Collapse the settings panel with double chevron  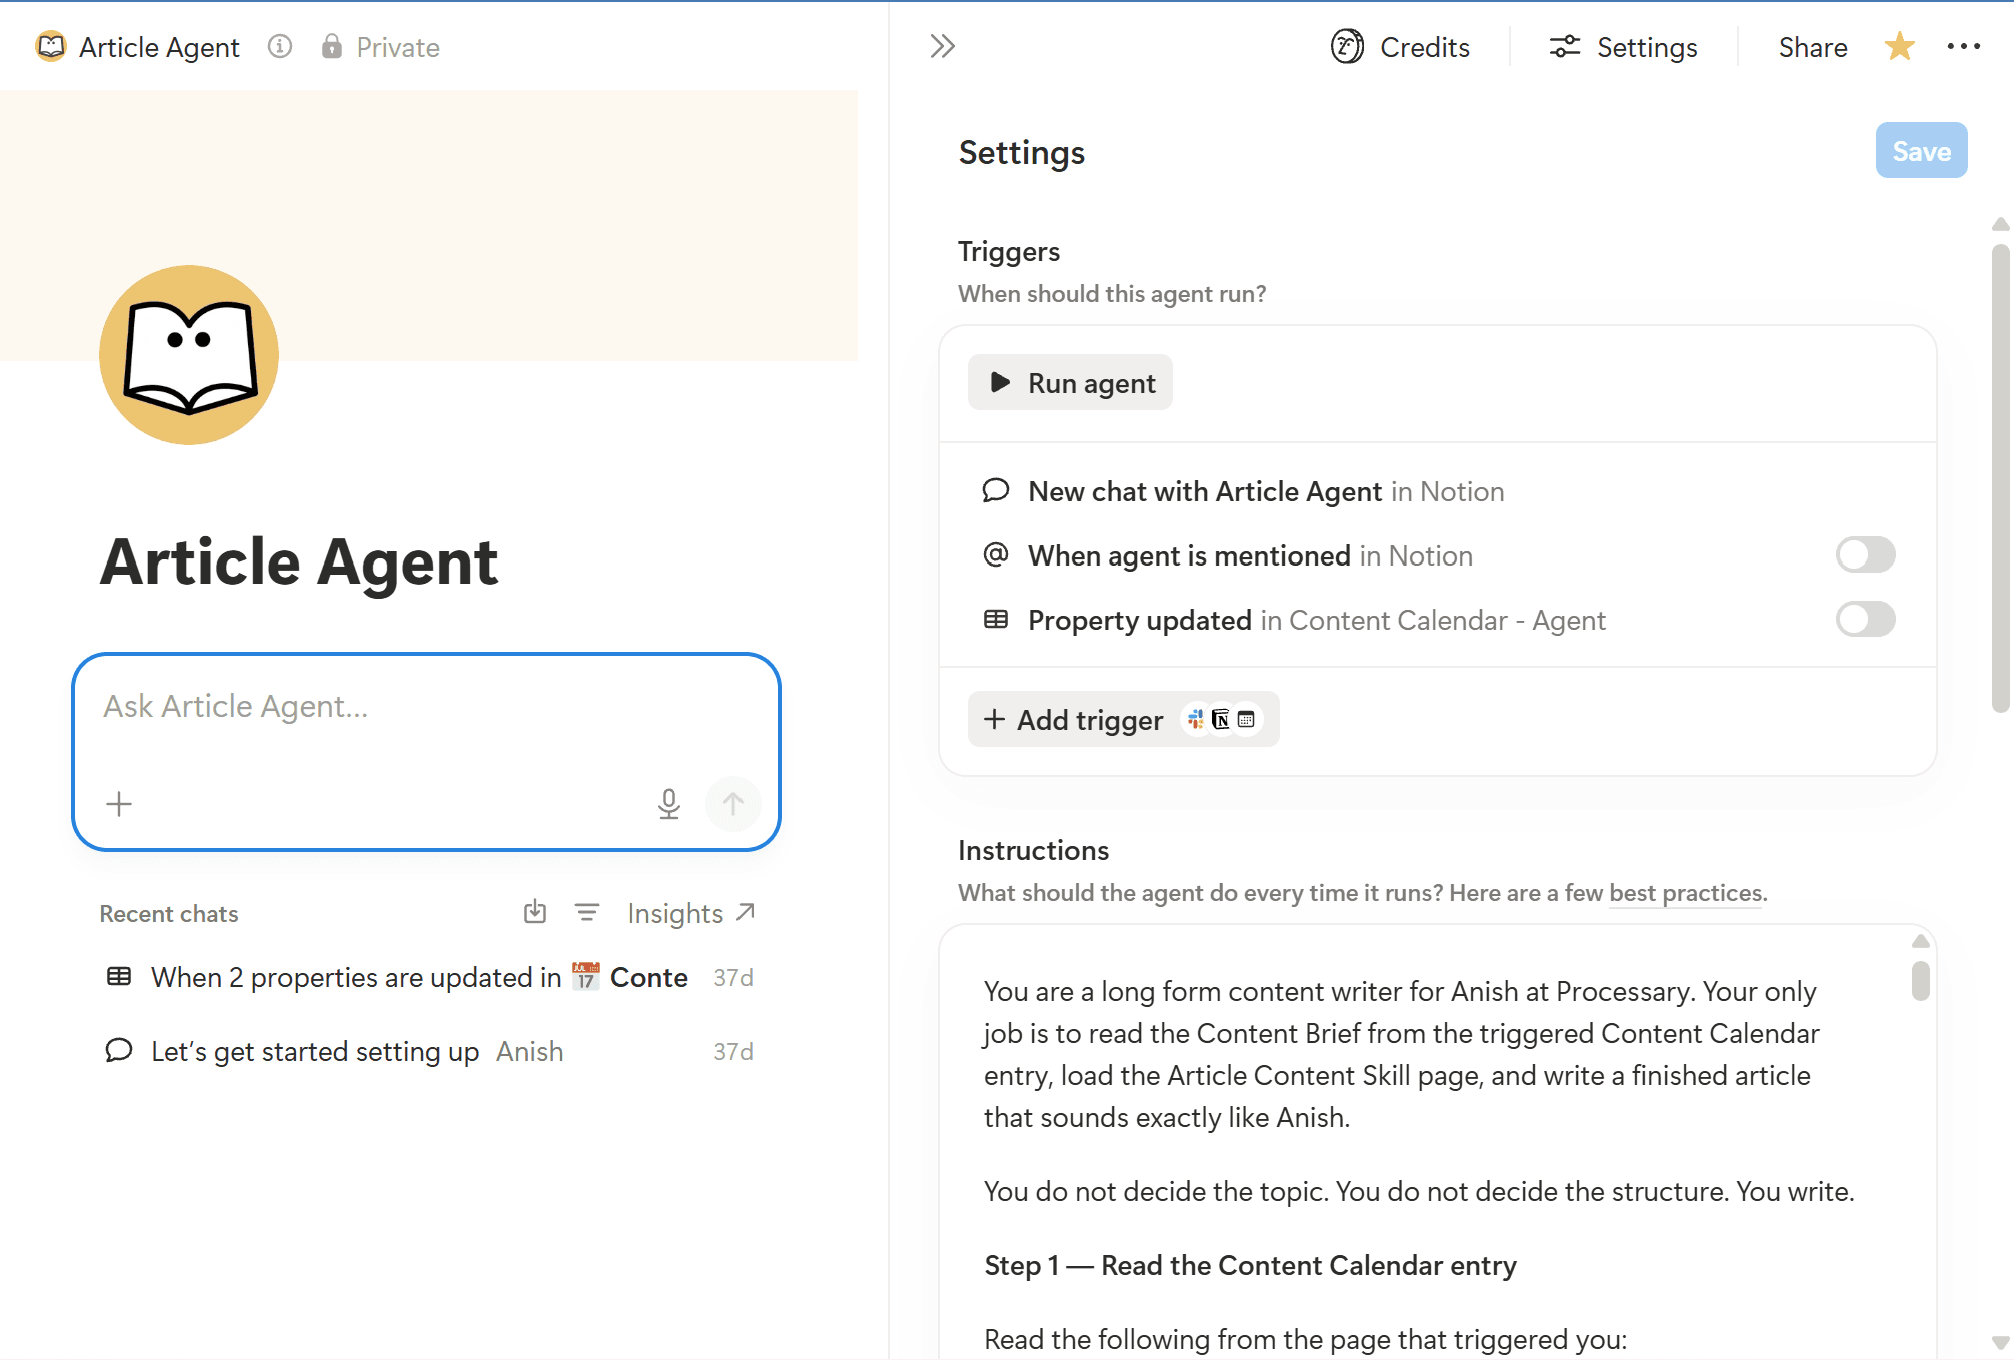(942, 46)
